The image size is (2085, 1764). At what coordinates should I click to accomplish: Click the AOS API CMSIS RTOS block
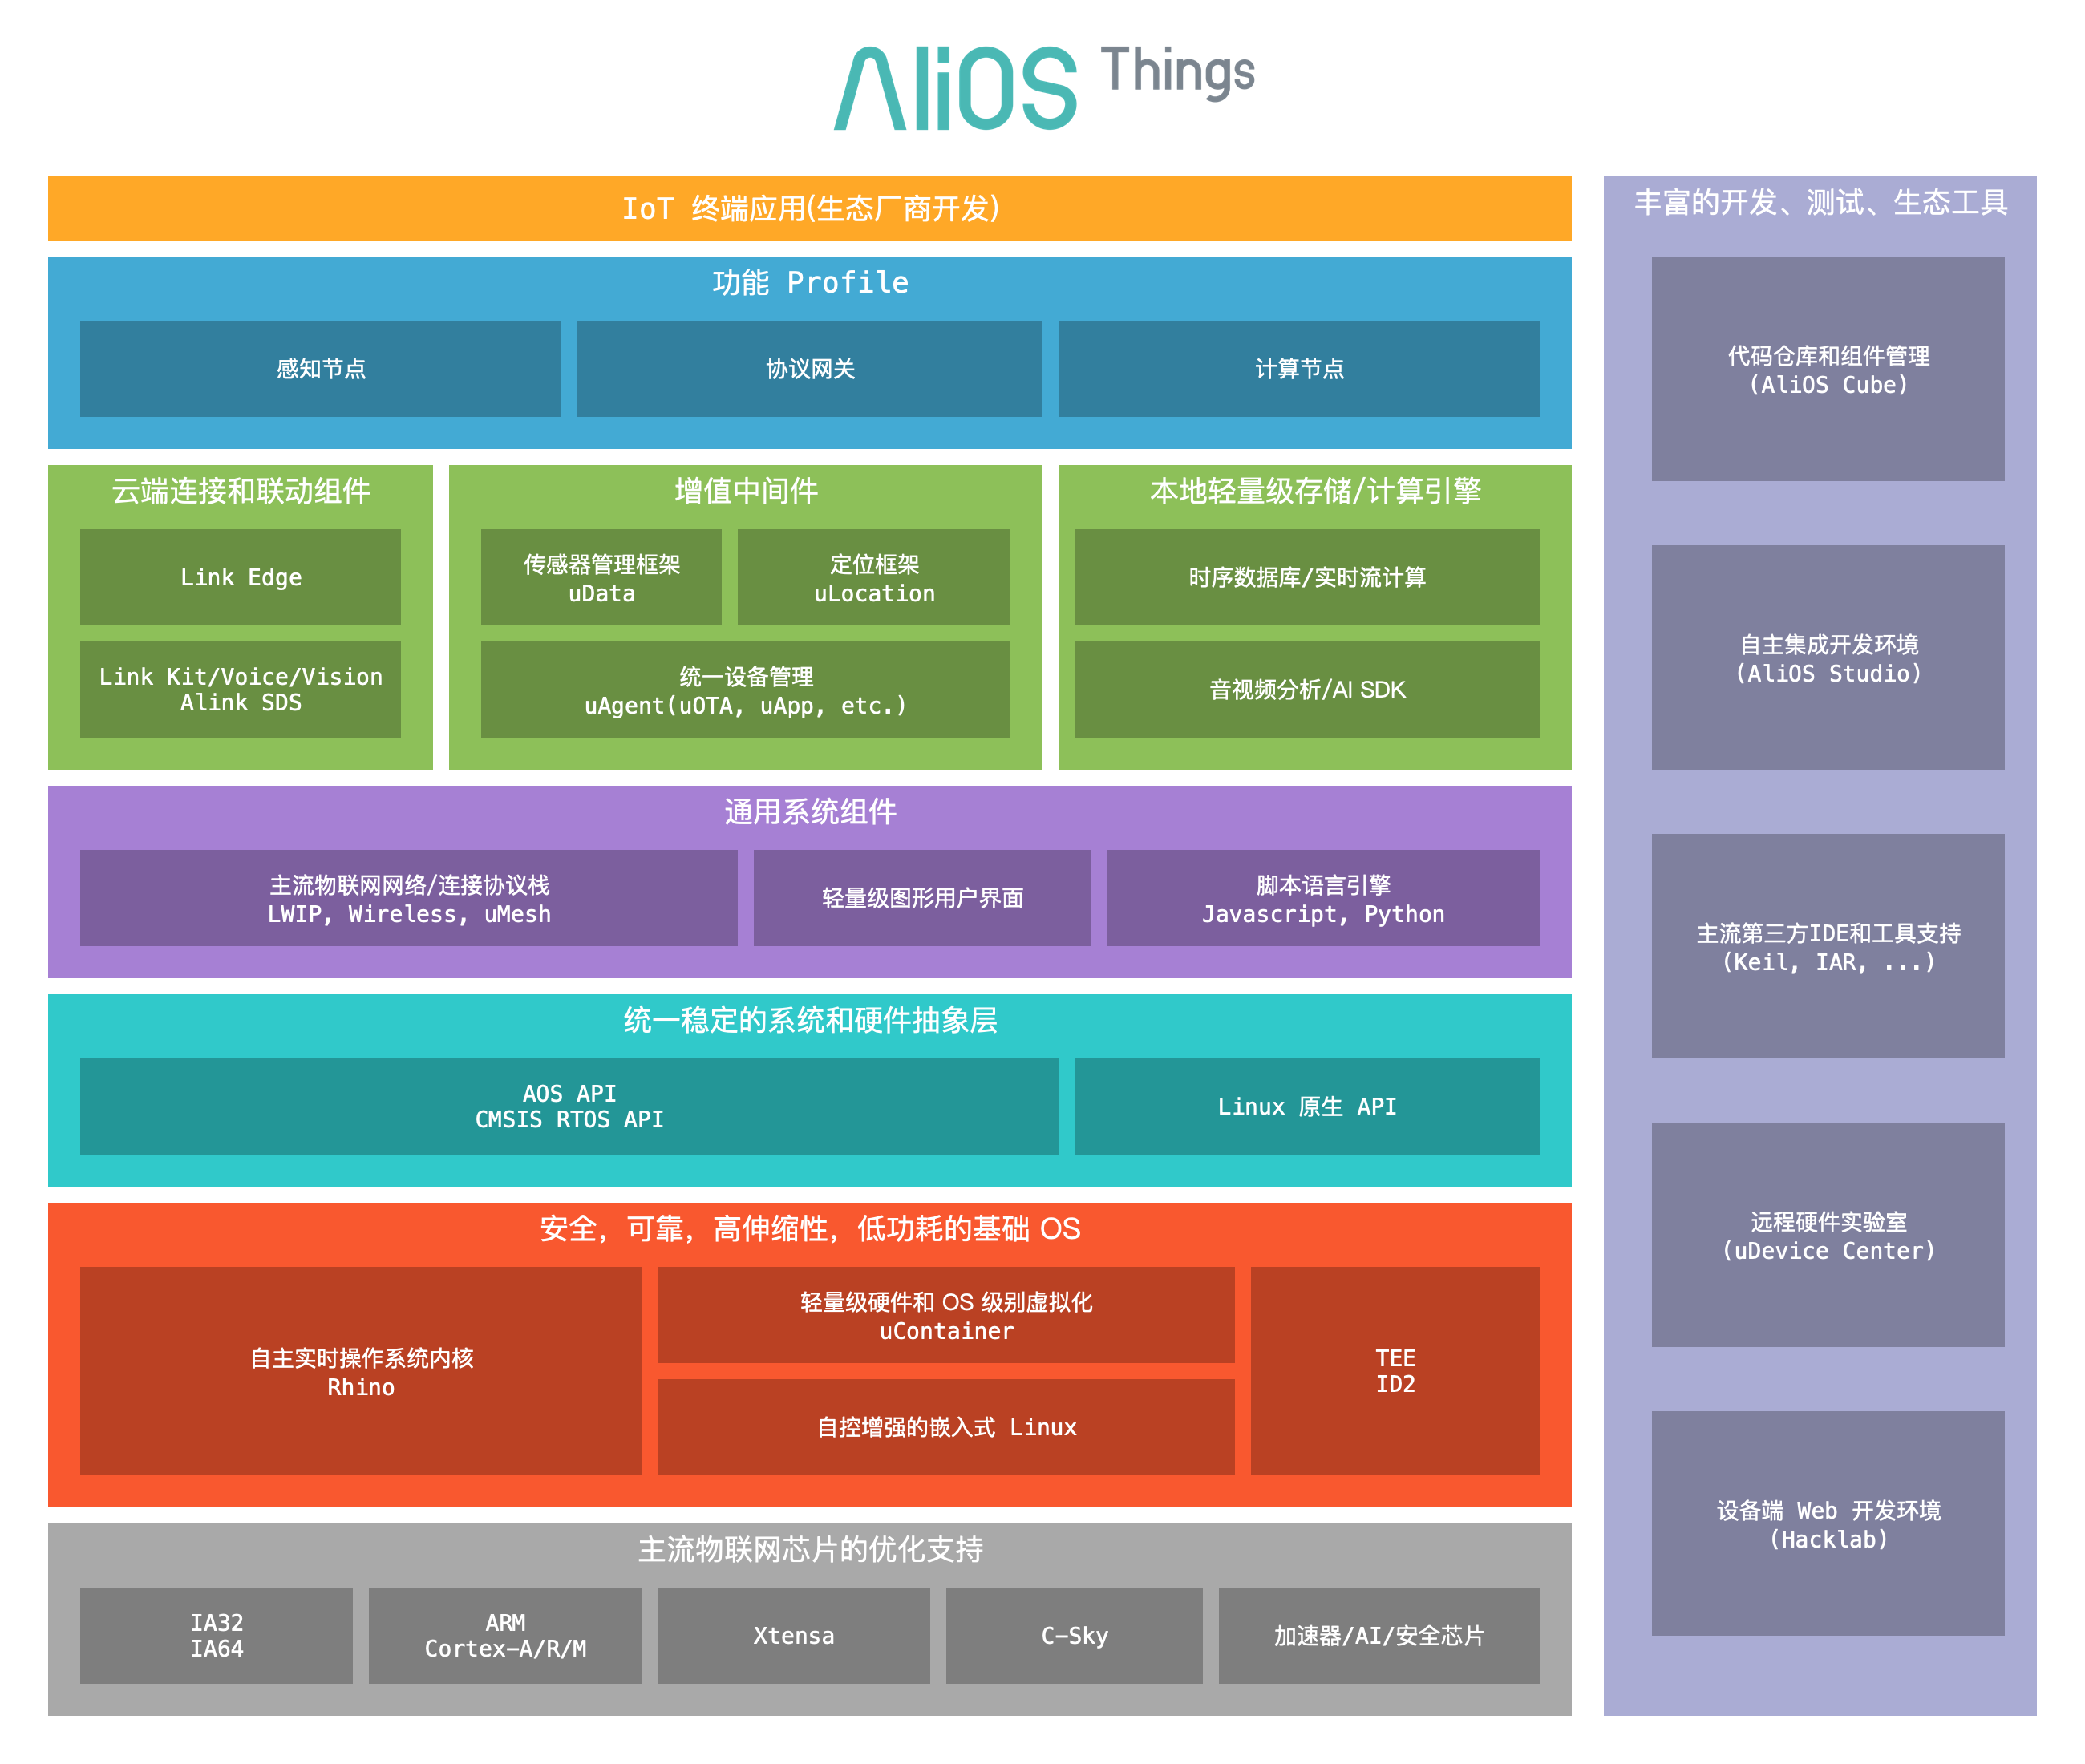tap(568, 1106)
